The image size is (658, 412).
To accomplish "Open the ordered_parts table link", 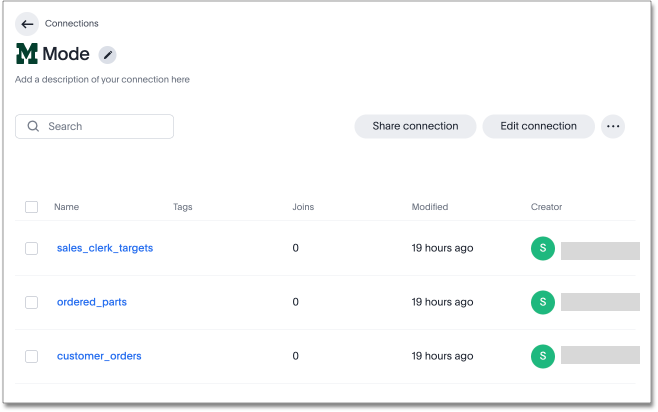I will tap(92, 302).
